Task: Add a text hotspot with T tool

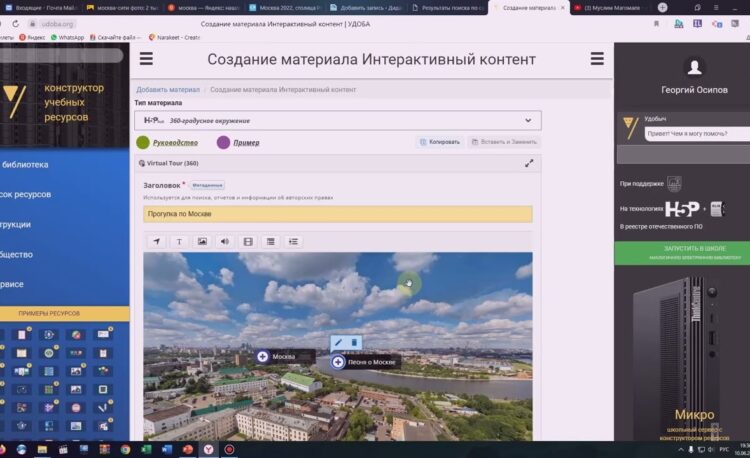Action: (x=180, y=241)
